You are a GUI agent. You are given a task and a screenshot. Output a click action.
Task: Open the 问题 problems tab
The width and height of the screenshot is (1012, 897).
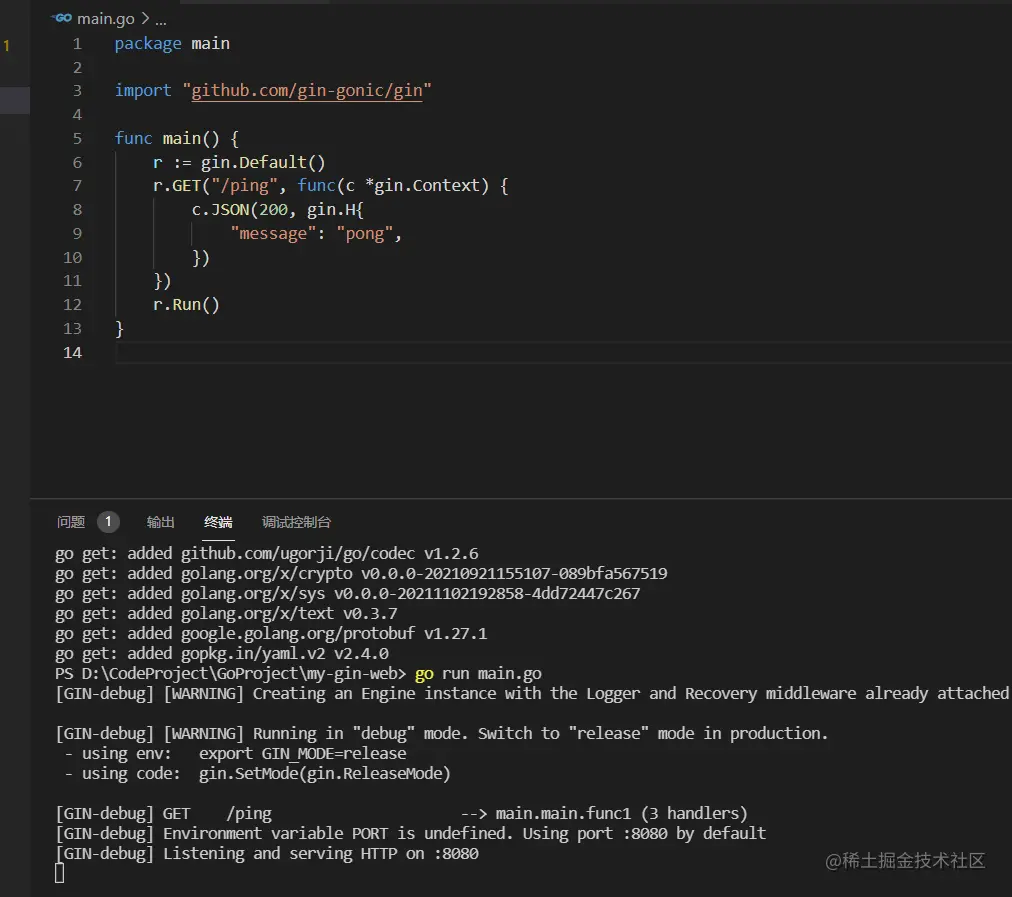pyautogui.click(x=71, y=522)
